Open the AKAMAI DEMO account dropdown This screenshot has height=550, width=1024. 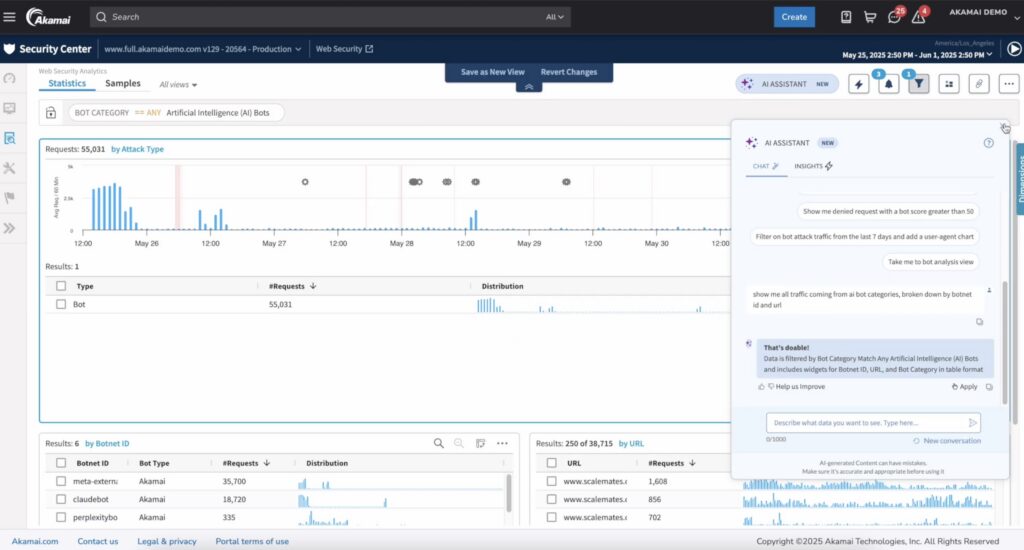point(984,13)
